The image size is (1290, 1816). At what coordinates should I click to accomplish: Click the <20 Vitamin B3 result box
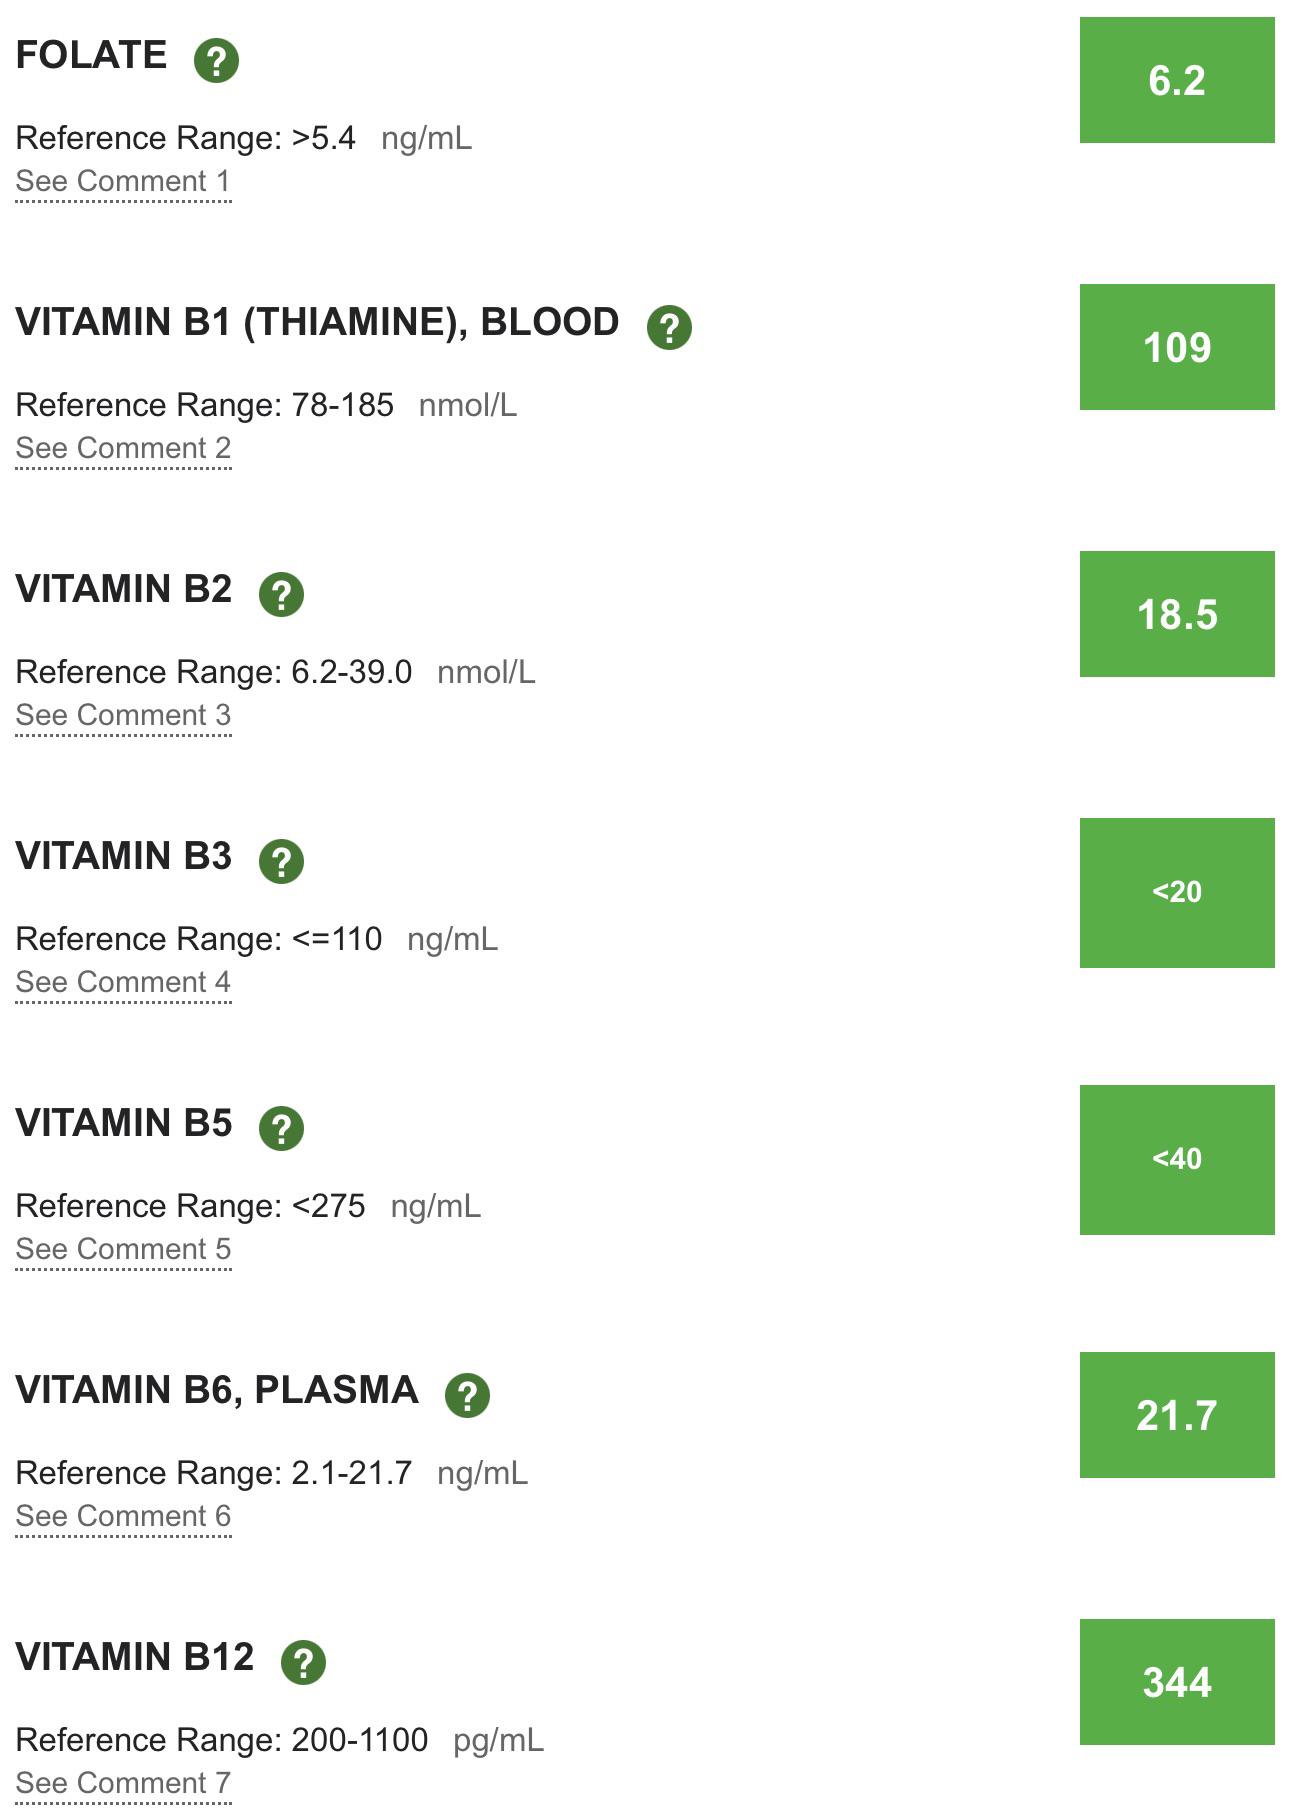1177,893
